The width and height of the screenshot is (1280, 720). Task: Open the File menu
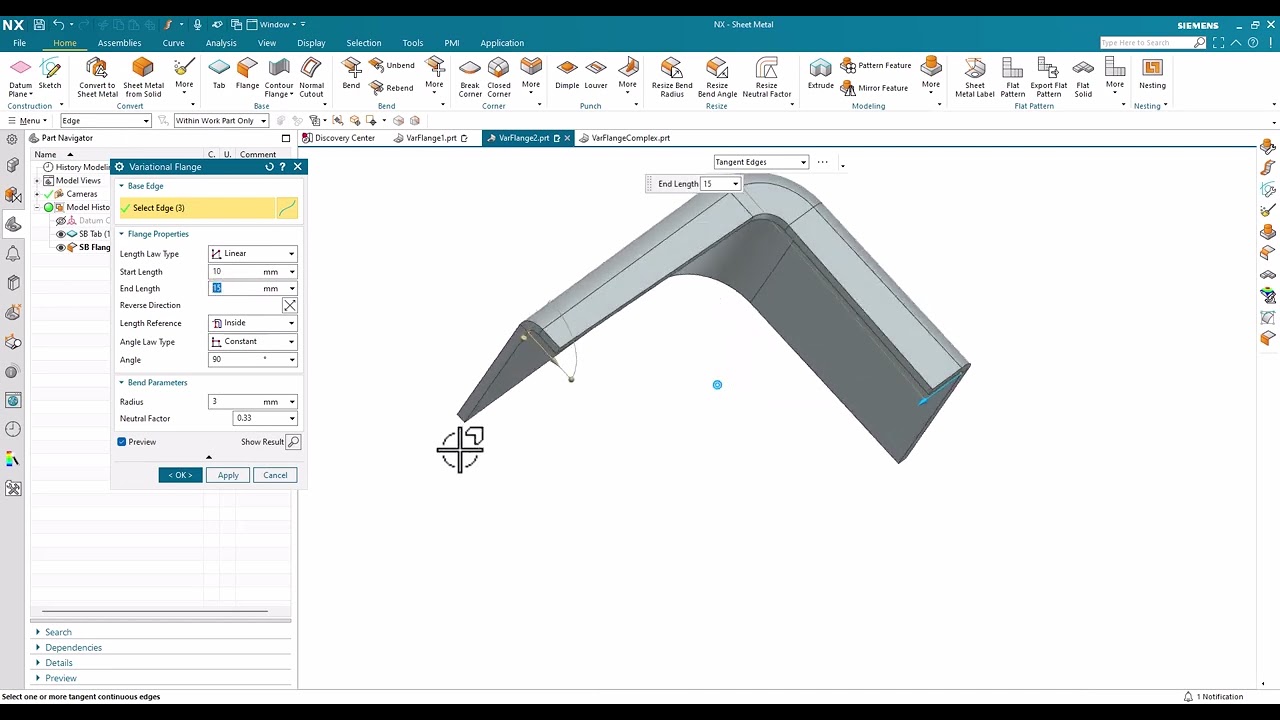pos(19,43)
